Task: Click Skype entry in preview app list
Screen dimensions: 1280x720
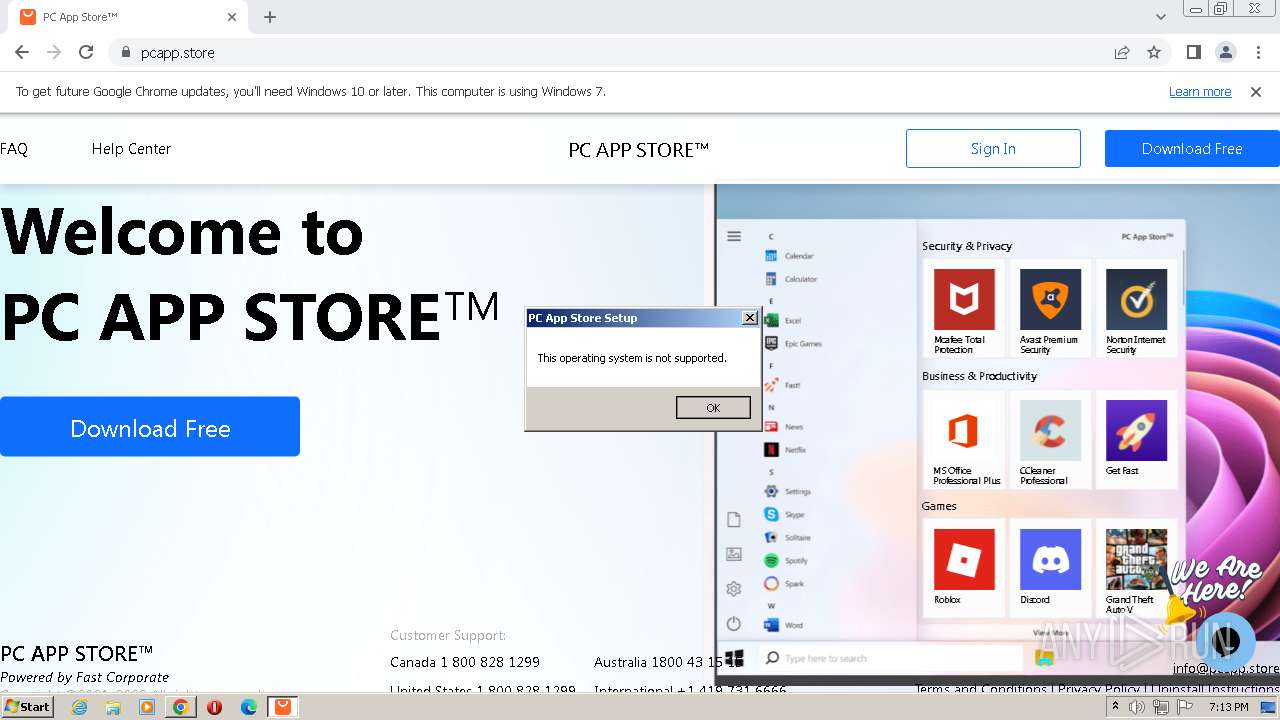Action: click(784, 514)
